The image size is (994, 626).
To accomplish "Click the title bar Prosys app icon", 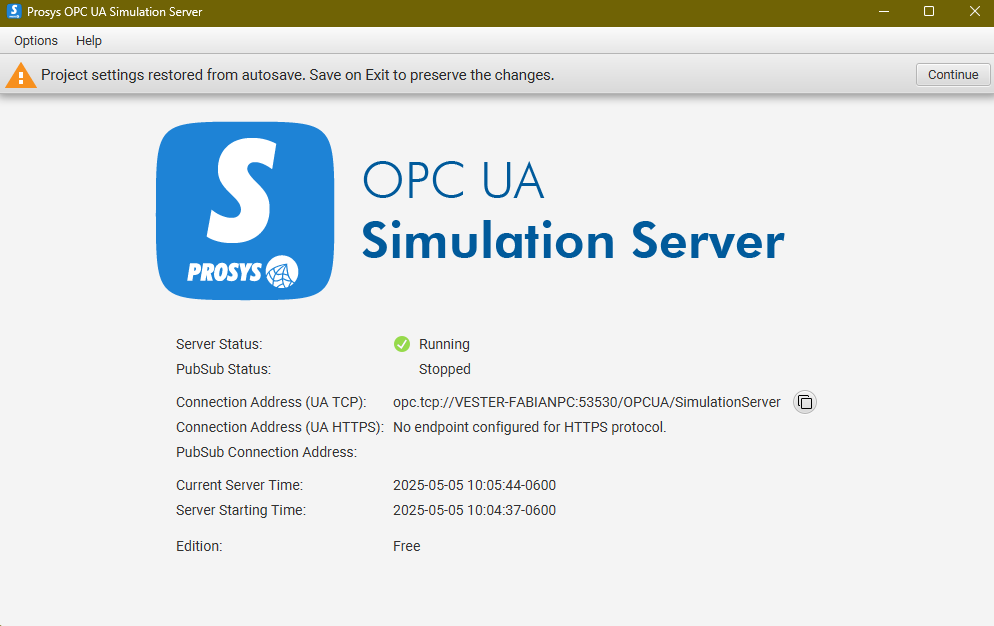I will 13,11.
